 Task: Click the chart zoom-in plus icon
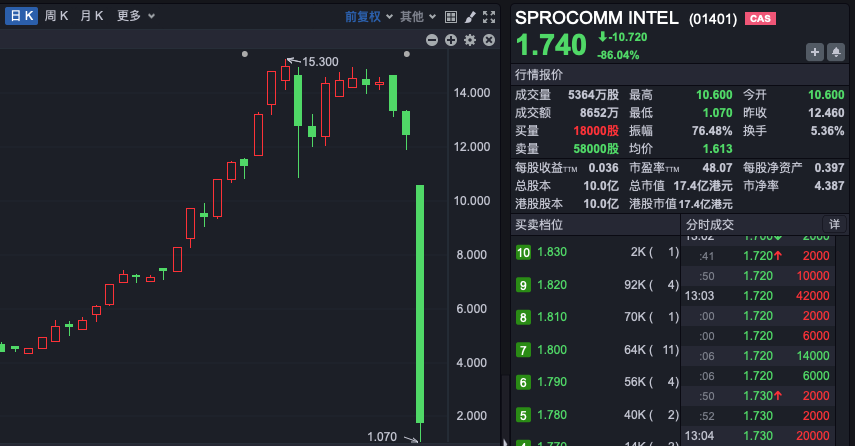[x=451, y=40]
